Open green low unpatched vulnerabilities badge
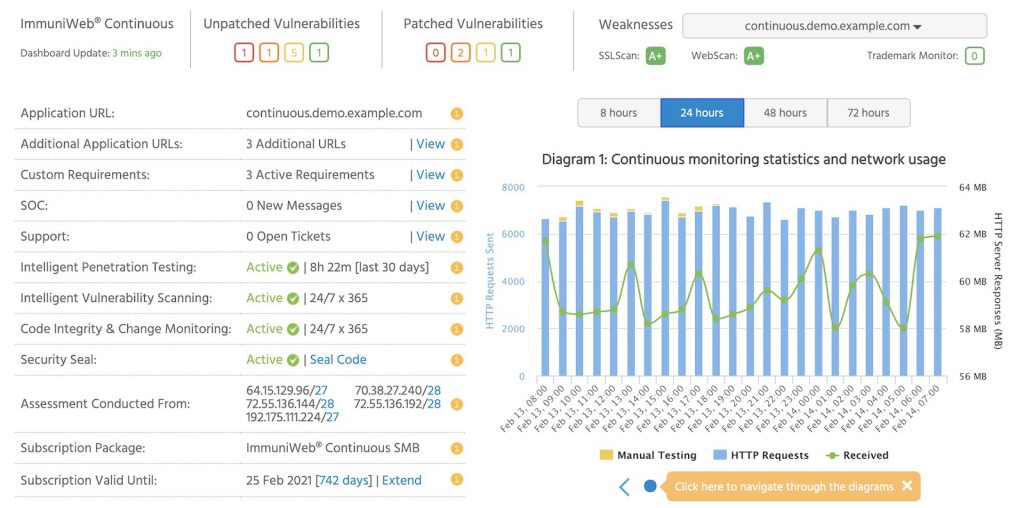This screenshot has height=508, width=1024. coord(319,53)
